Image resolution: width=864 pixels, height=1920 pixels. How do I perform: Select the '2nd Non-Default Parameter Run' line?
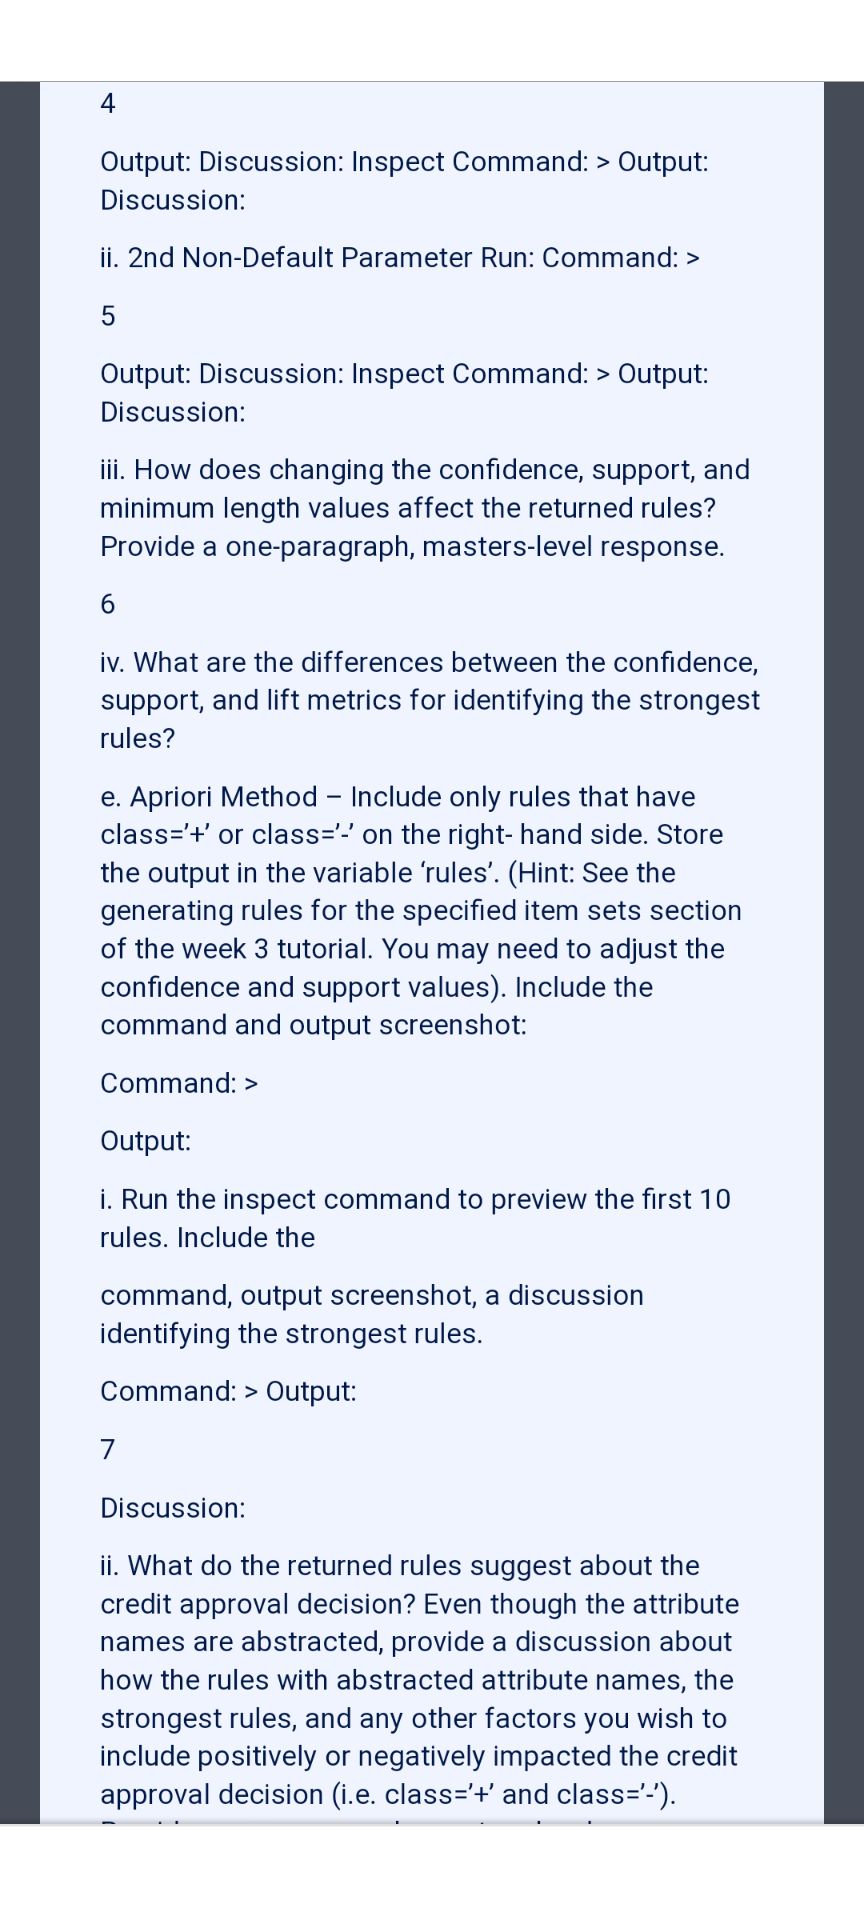point(400,258)
